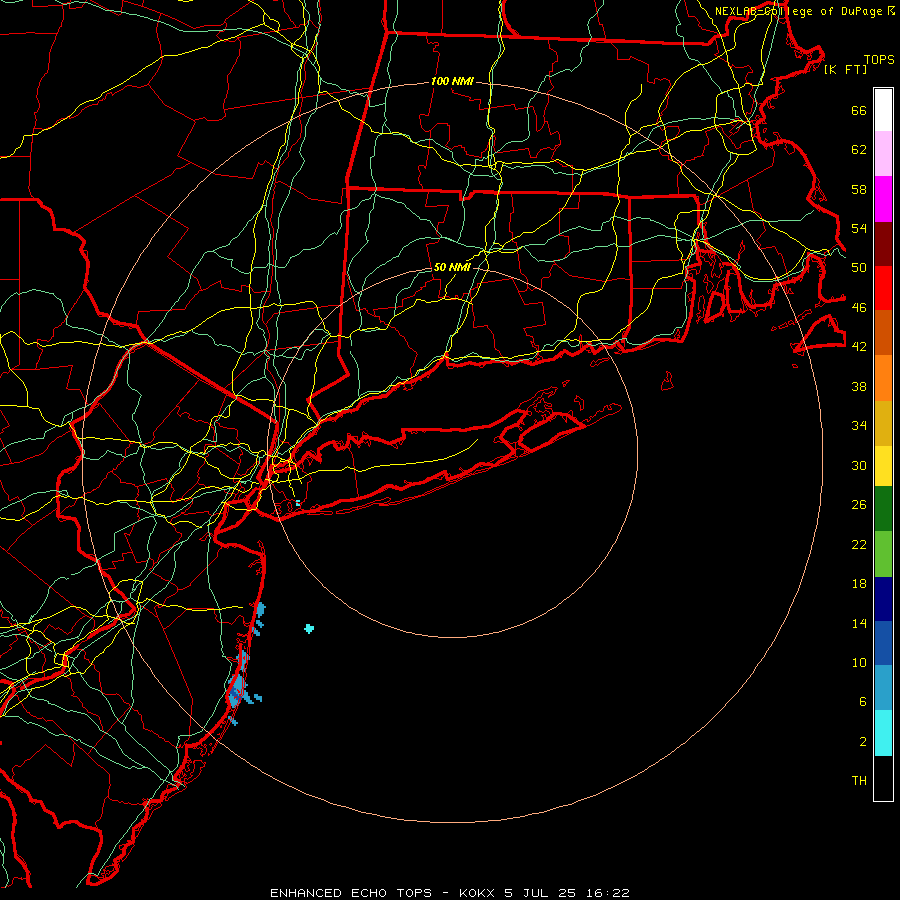Click the navy blue legend swatch
Screen dimensions: 900x900
883,599
